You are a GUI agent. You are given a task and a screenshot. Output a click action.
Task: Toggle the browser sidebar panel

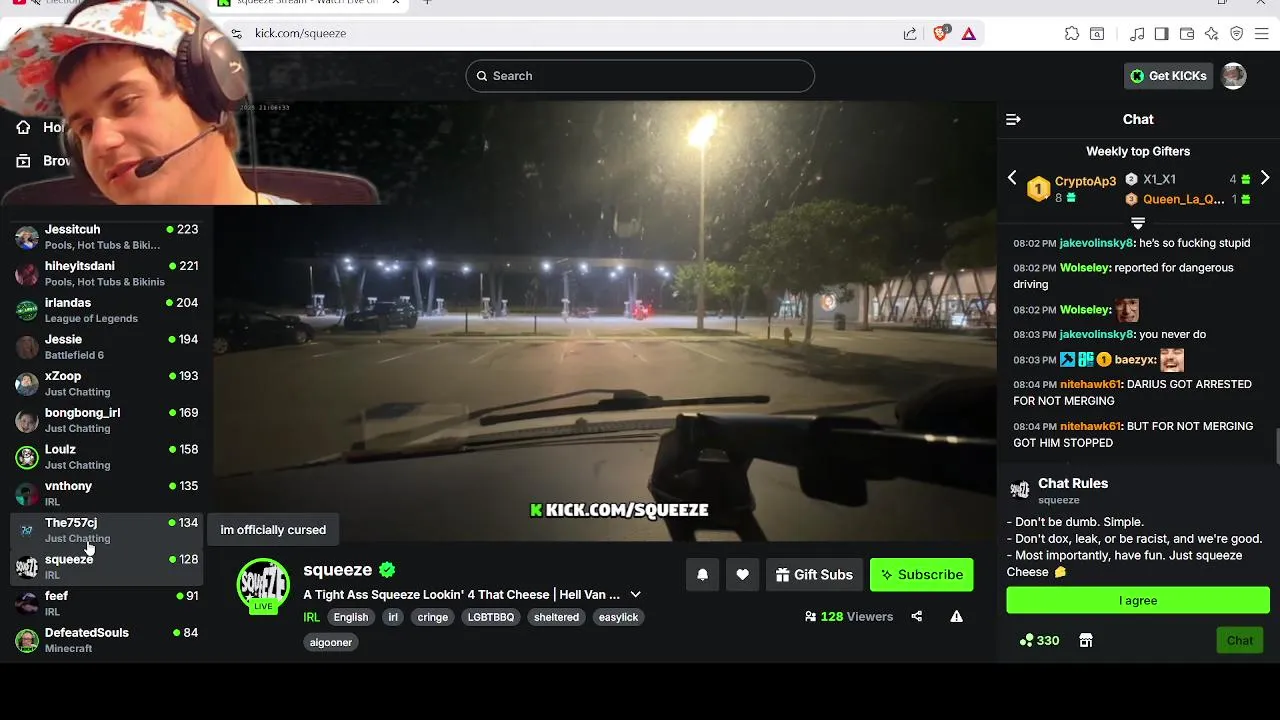pos(1161,33)
